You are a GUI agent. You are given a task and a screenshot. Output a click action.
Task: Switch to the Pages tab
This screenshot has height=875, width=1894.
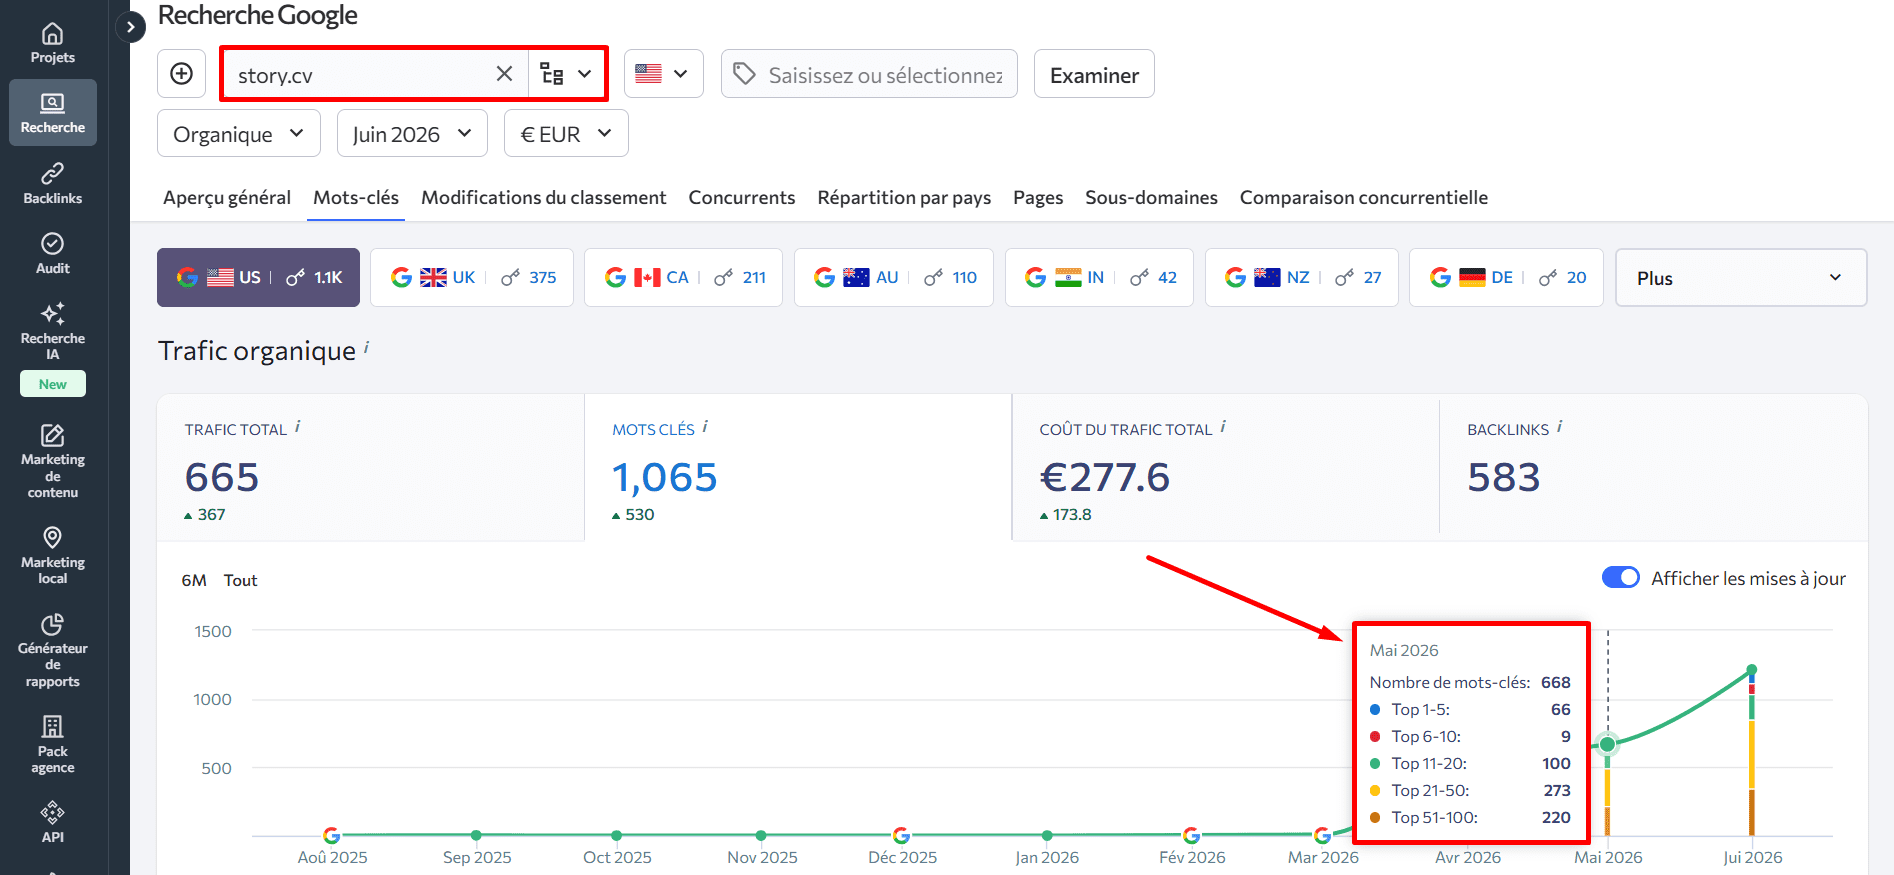pyautogui.click(x=1038, y=198)
